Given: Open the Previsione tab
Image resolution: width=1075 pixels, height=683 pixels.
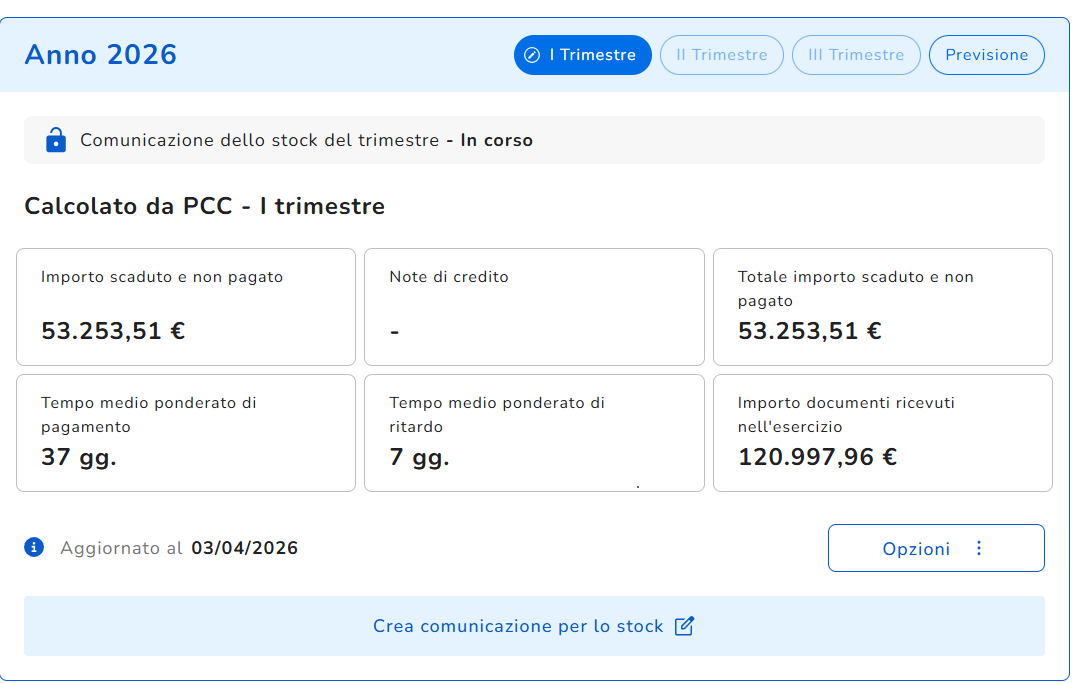Looking at the screenshot, I should click(x=986, y=55).
